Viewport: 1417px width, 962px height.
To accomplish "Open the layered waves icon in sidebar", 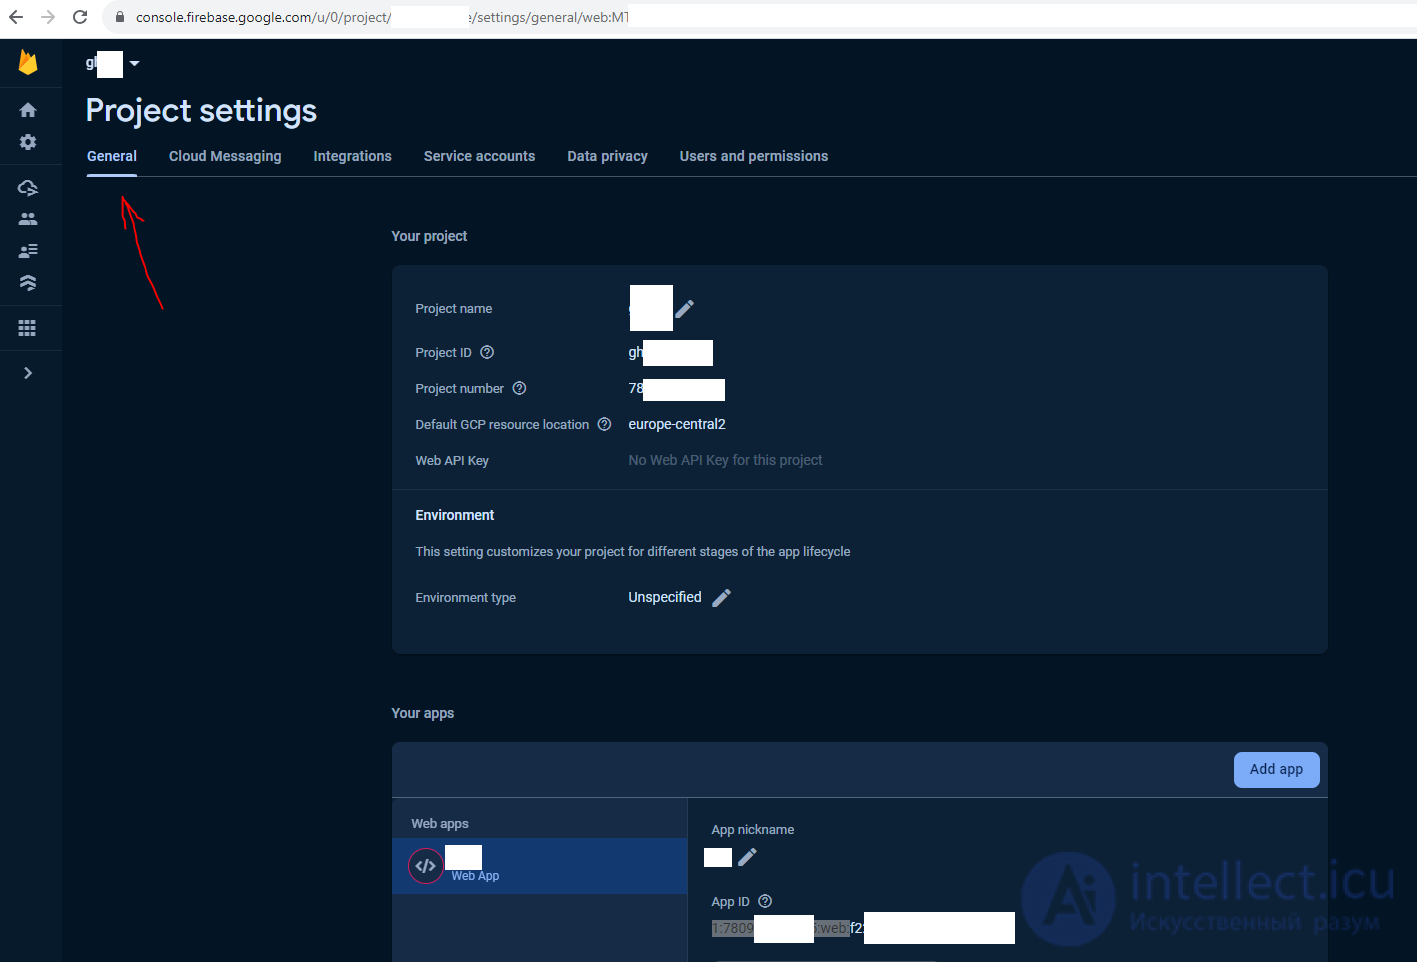I will pyautogui.click(x=28, y=283).
